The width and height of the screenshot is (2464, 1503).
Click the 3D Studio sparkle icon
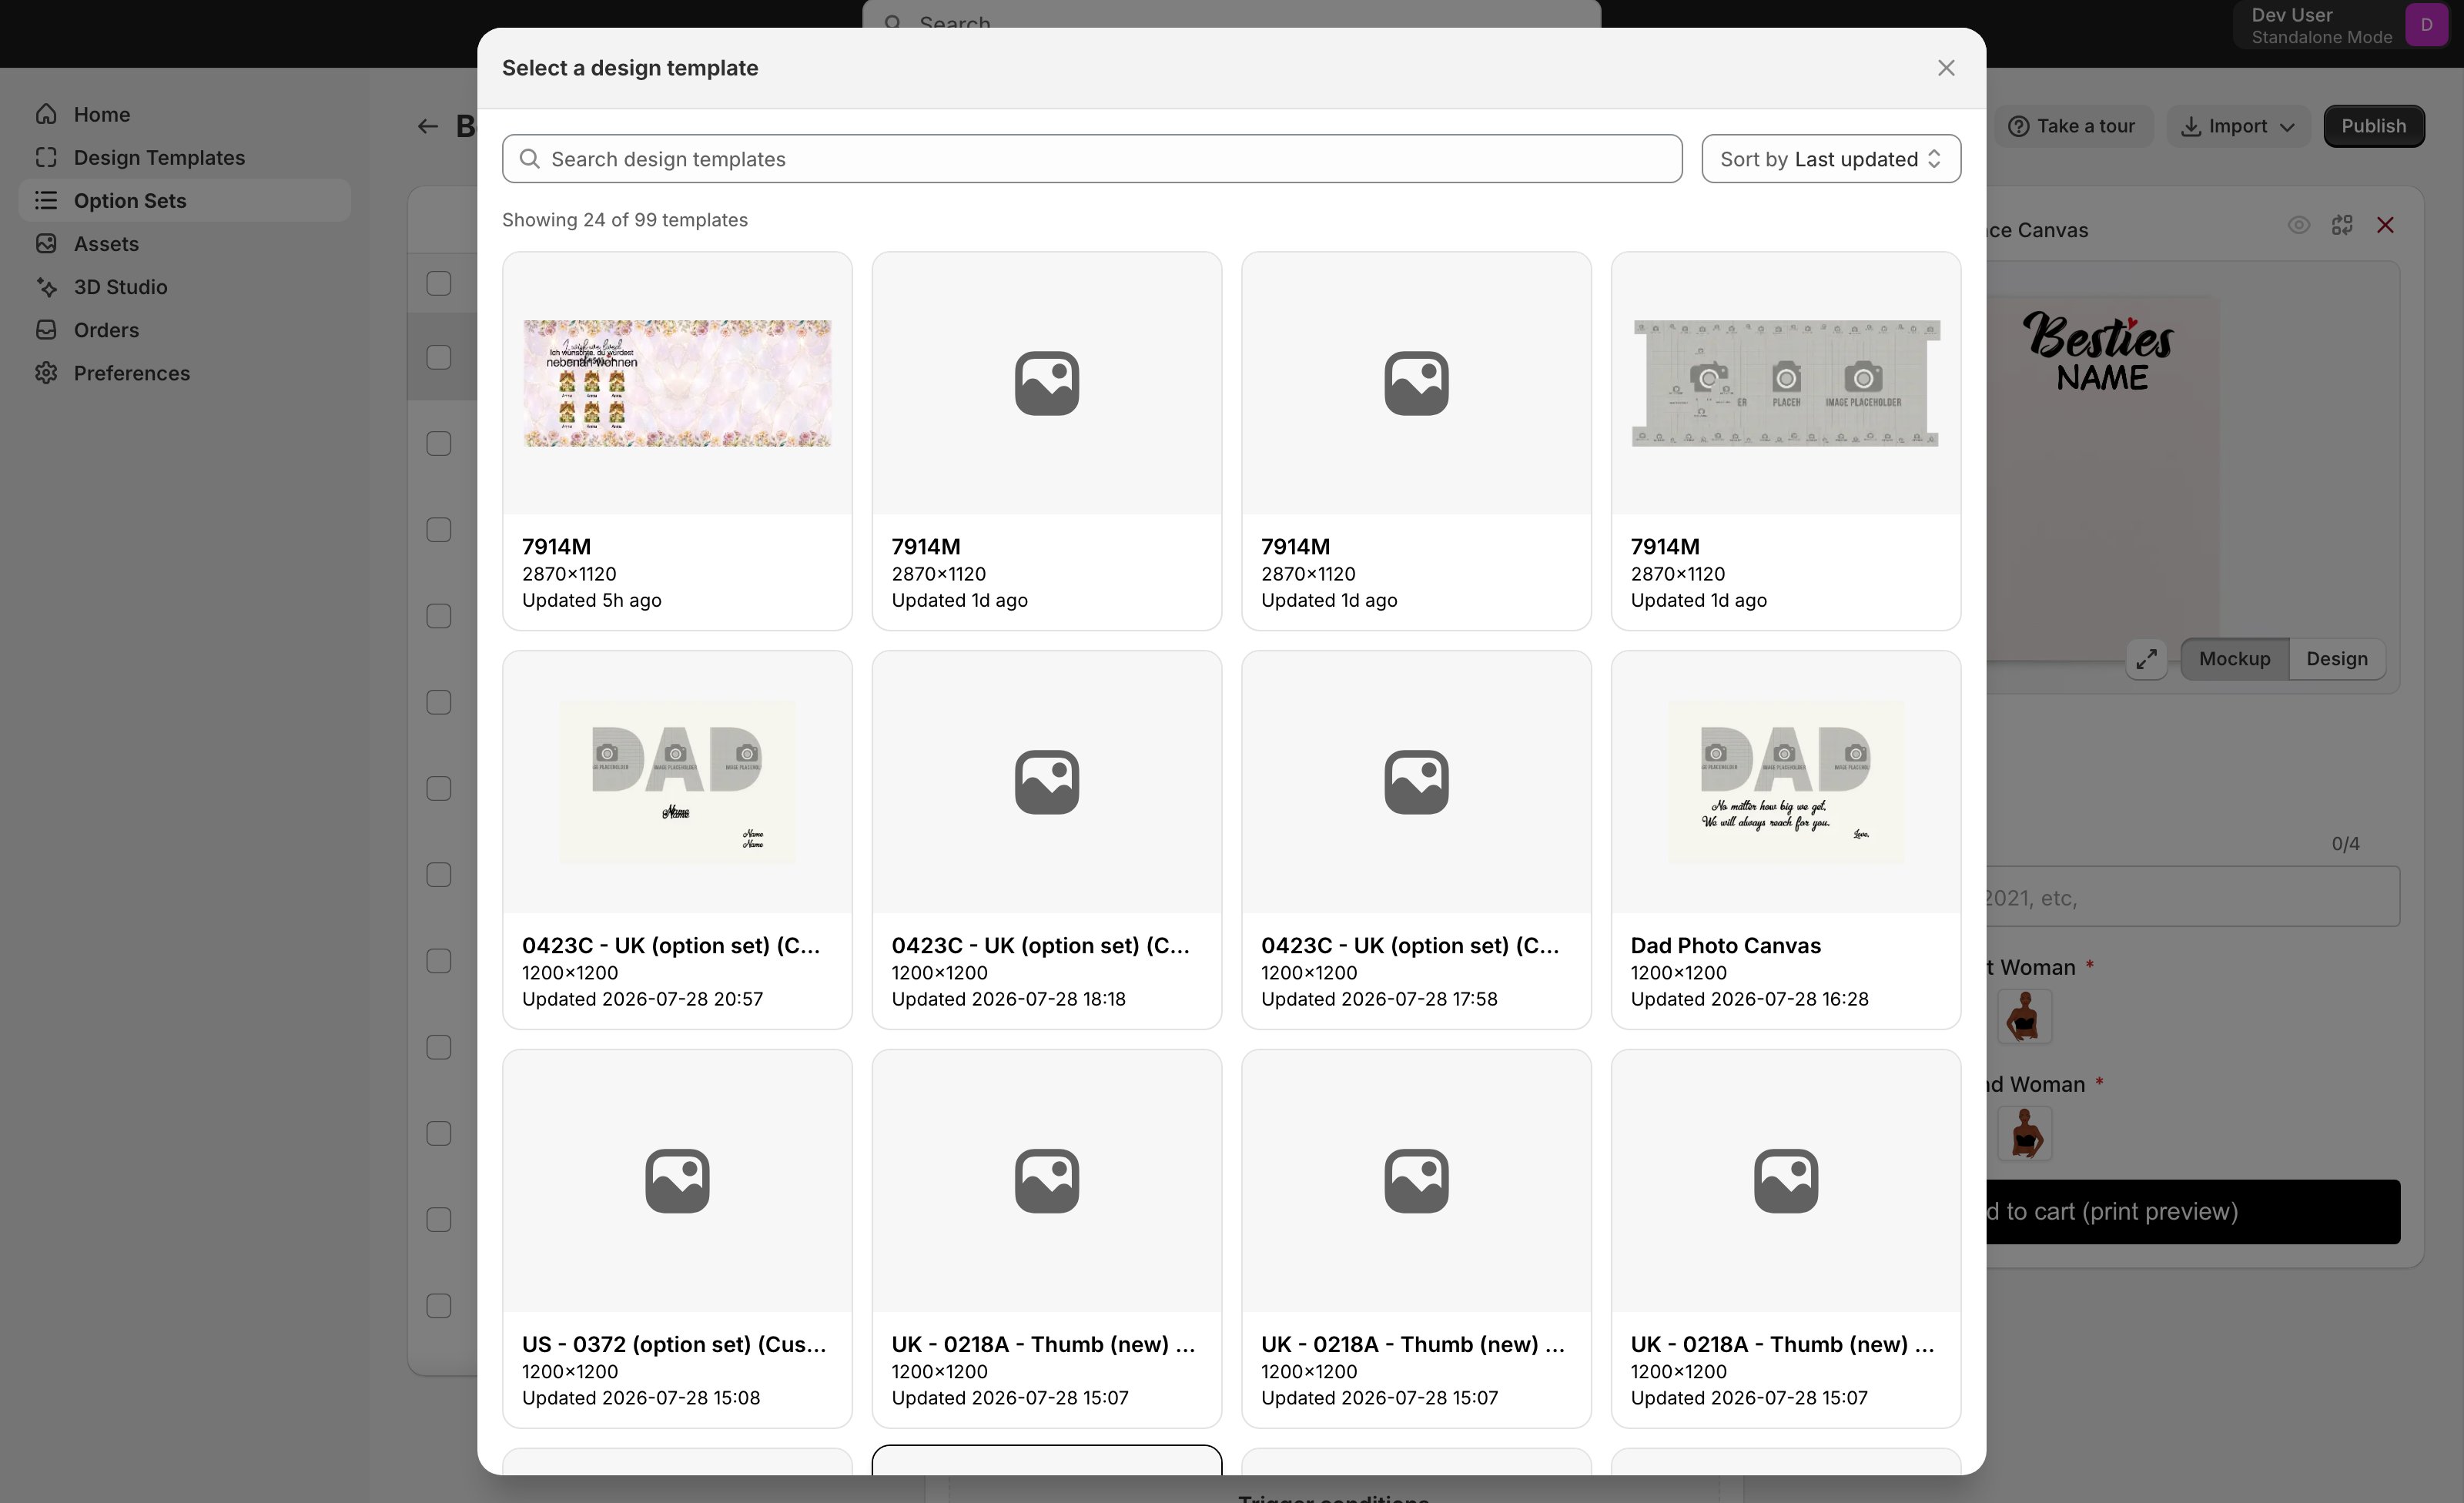click(x=46, y=286)
